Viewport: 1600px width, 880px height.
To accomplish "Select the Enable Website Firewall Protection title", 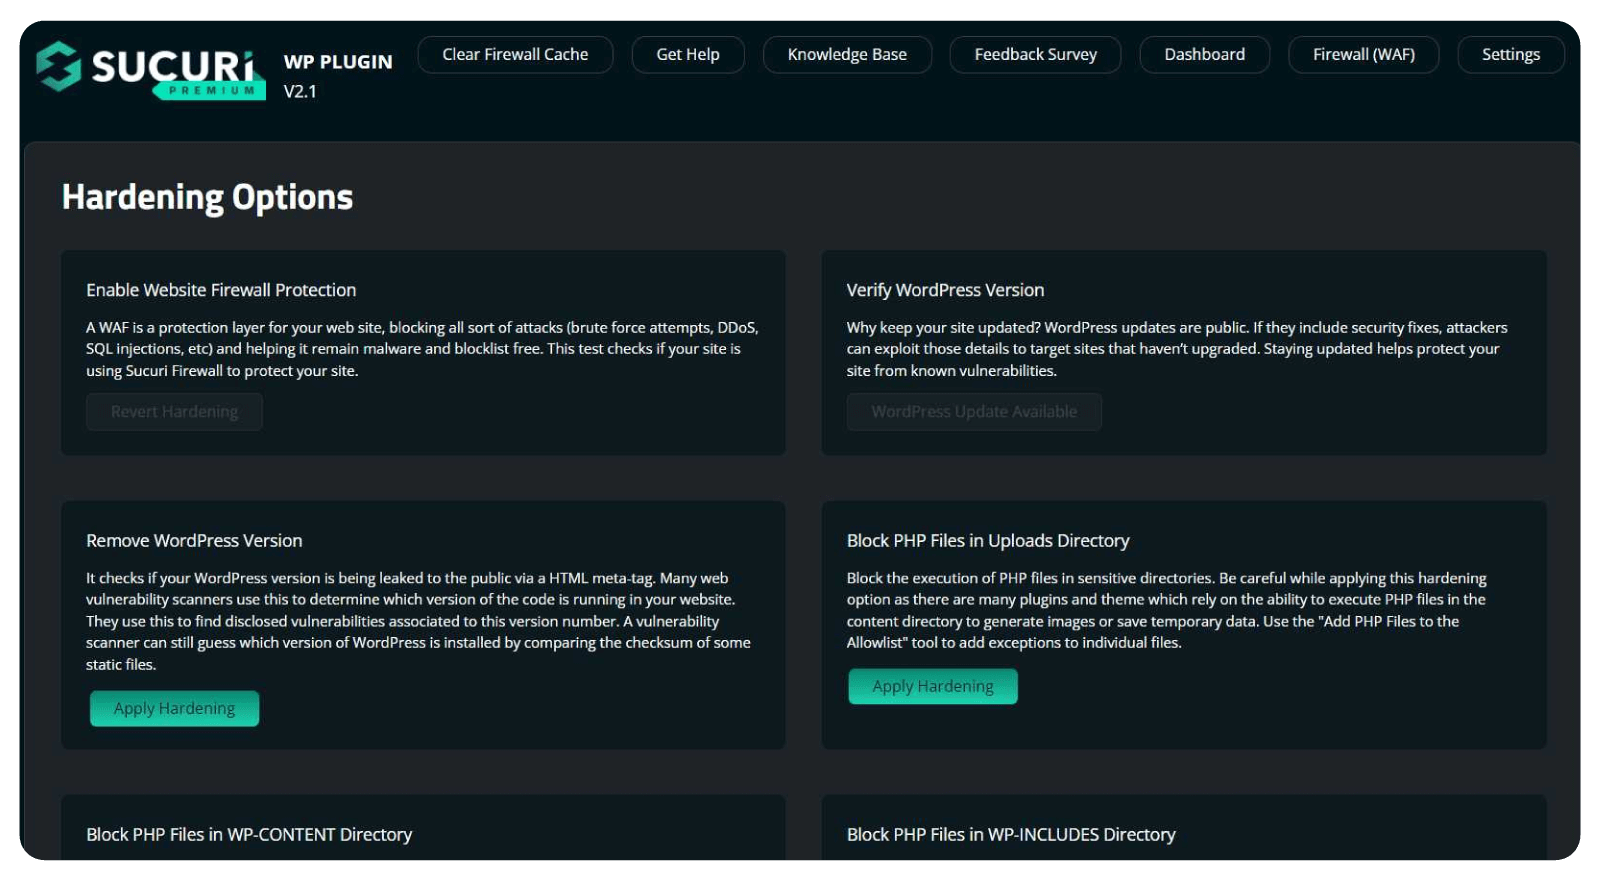I will pos(221,290).
